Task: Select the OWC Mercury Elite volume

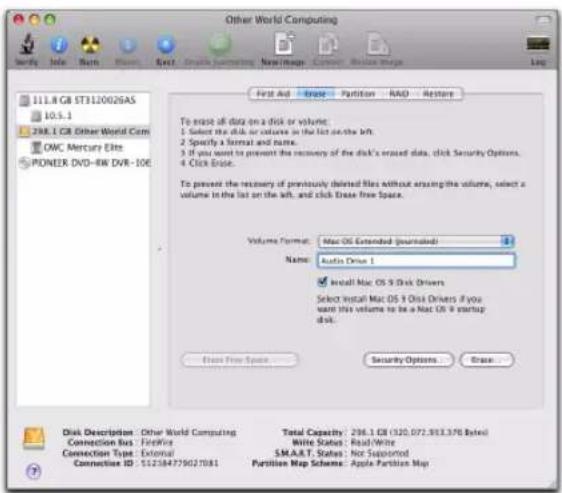Action: (84, 147)
